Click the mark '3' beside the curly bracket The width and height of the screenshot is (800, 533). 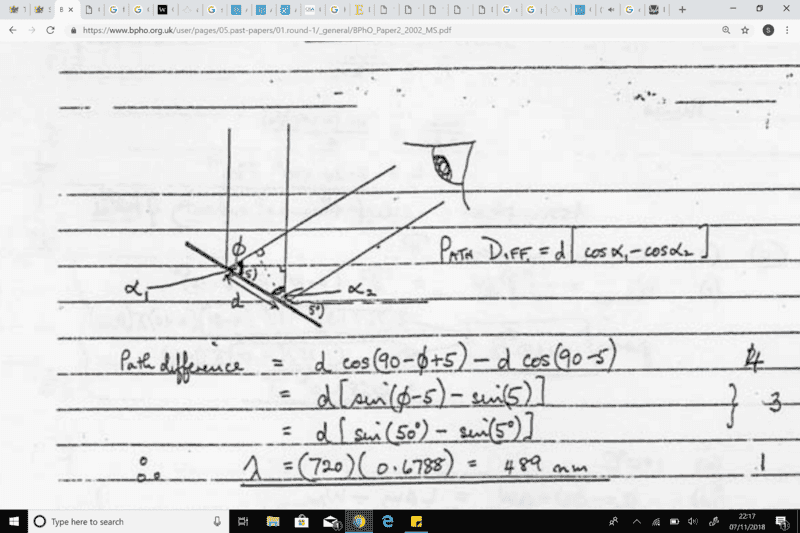coord(775,403)
